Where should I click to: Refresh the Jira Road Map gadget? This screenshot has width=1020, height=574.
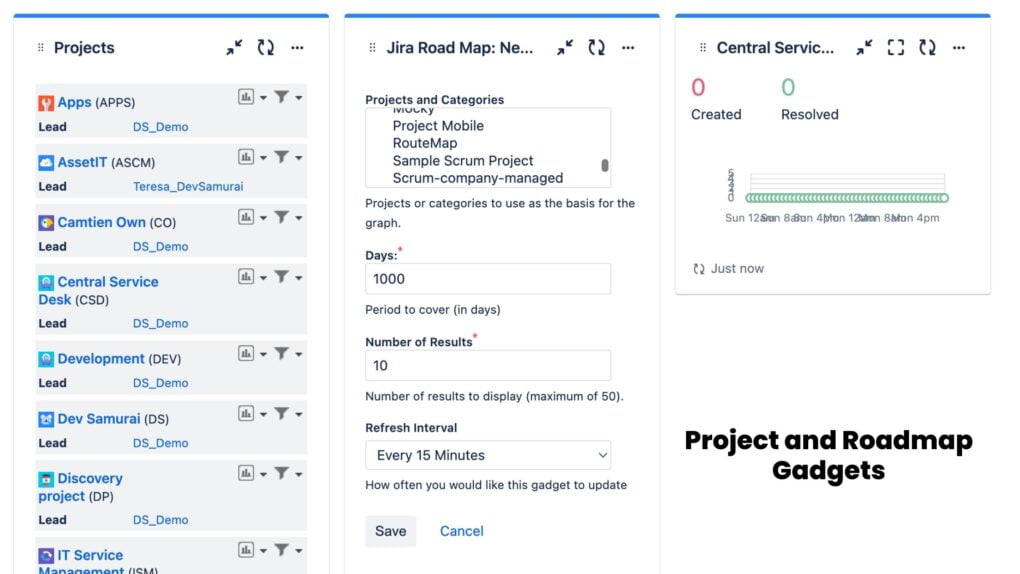[597, 48]
